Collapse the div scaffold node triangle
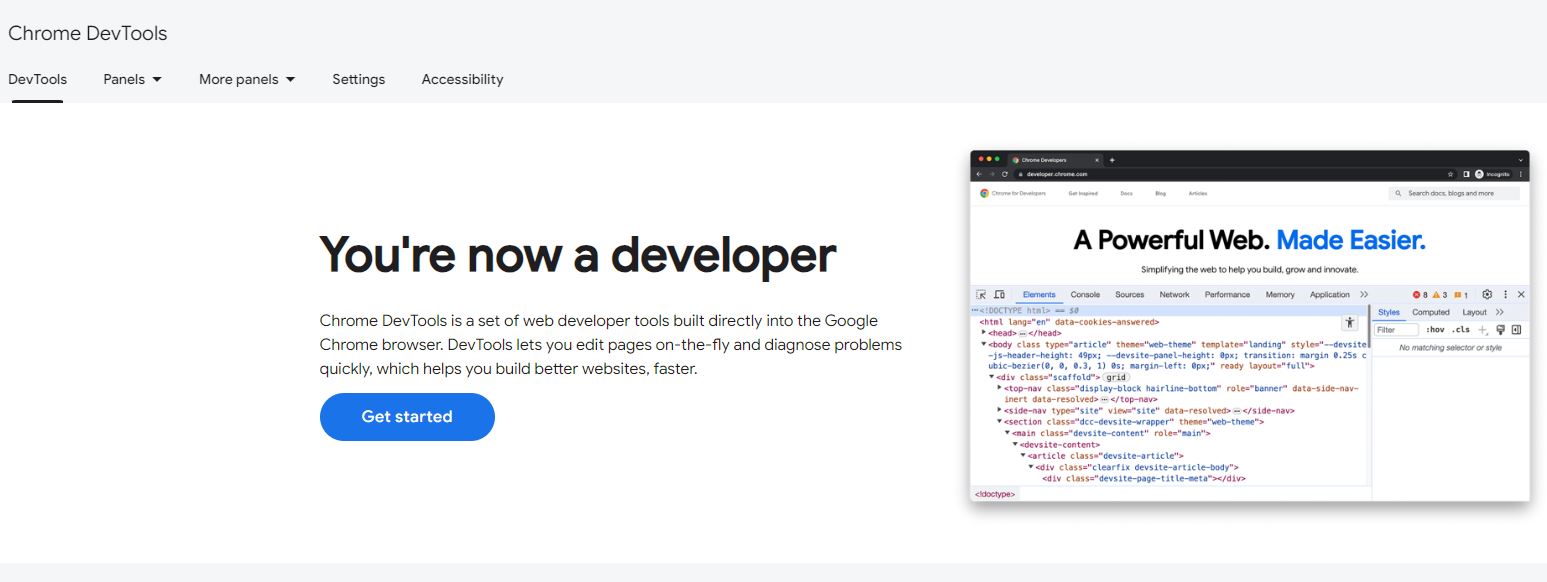 (x=992, y=377)
